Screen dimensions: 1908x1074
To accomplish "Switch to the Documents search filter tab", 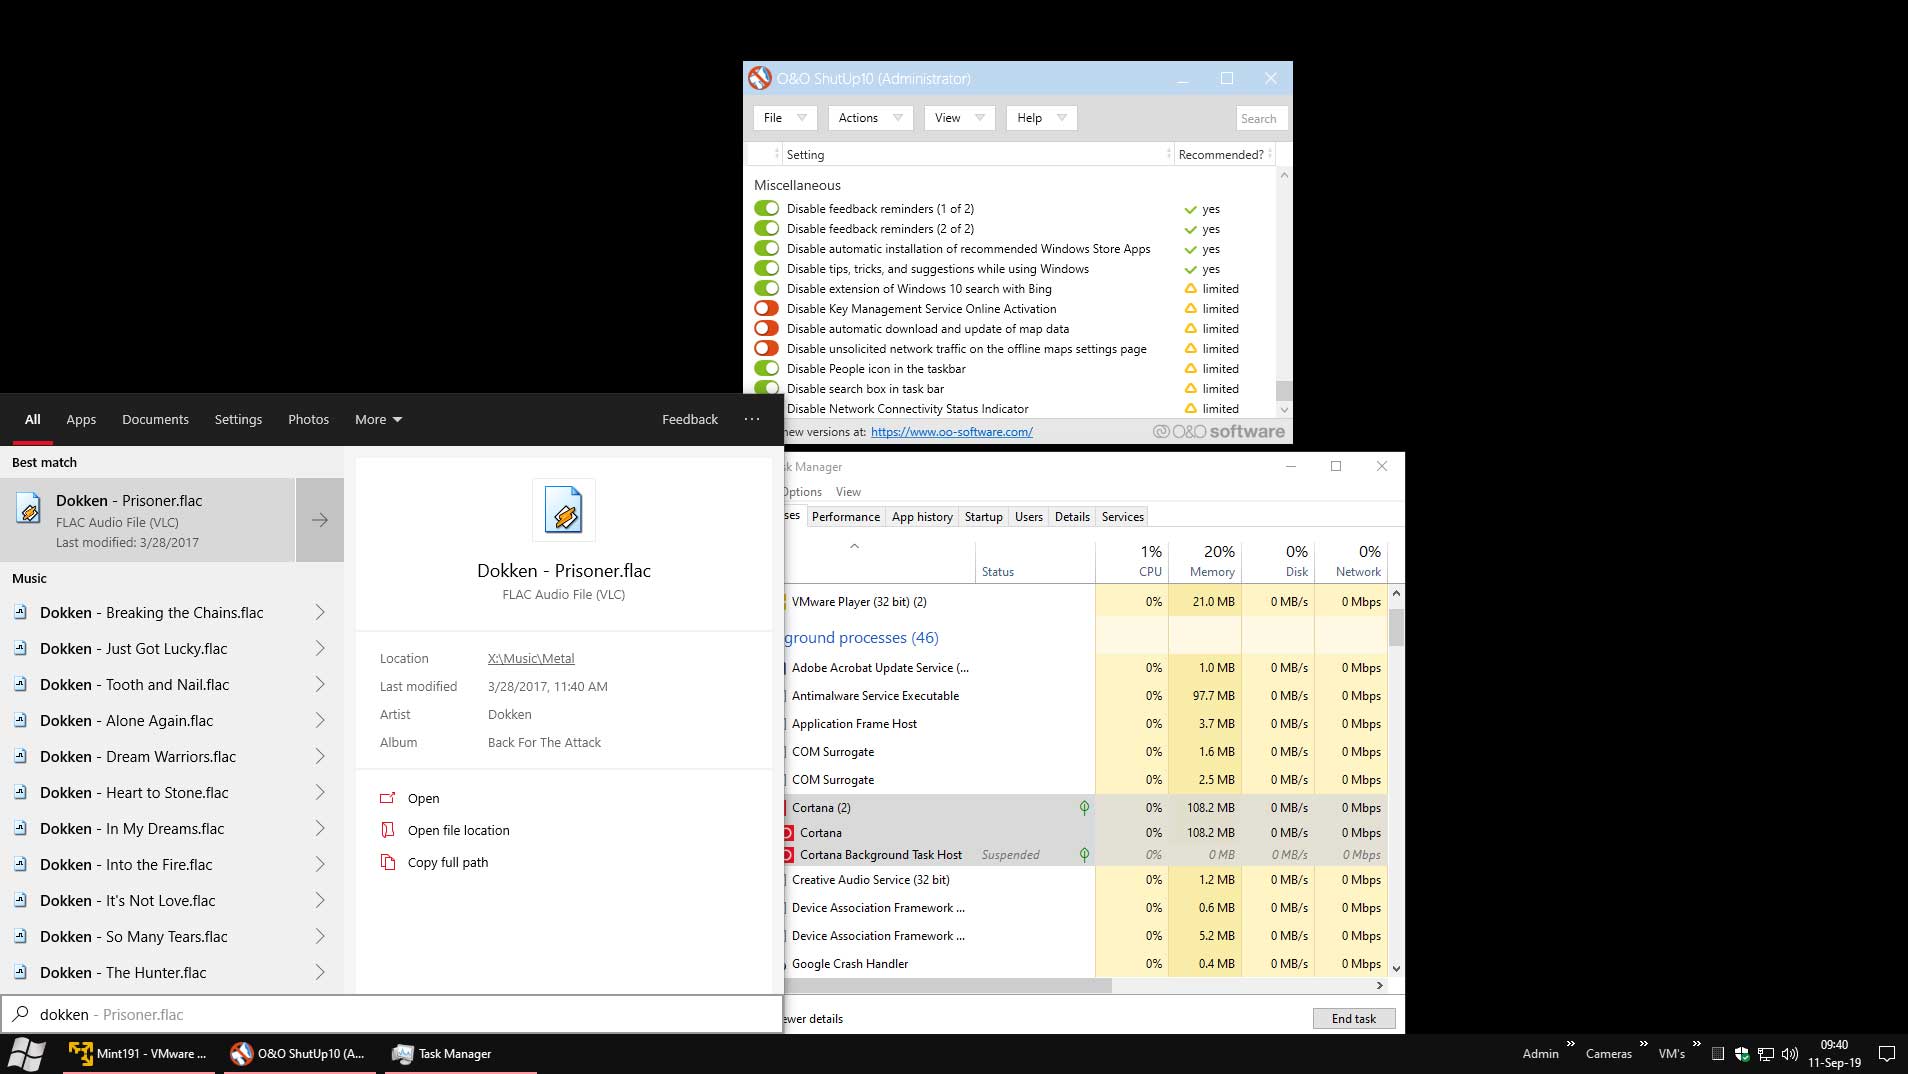I will click(155, 419).
